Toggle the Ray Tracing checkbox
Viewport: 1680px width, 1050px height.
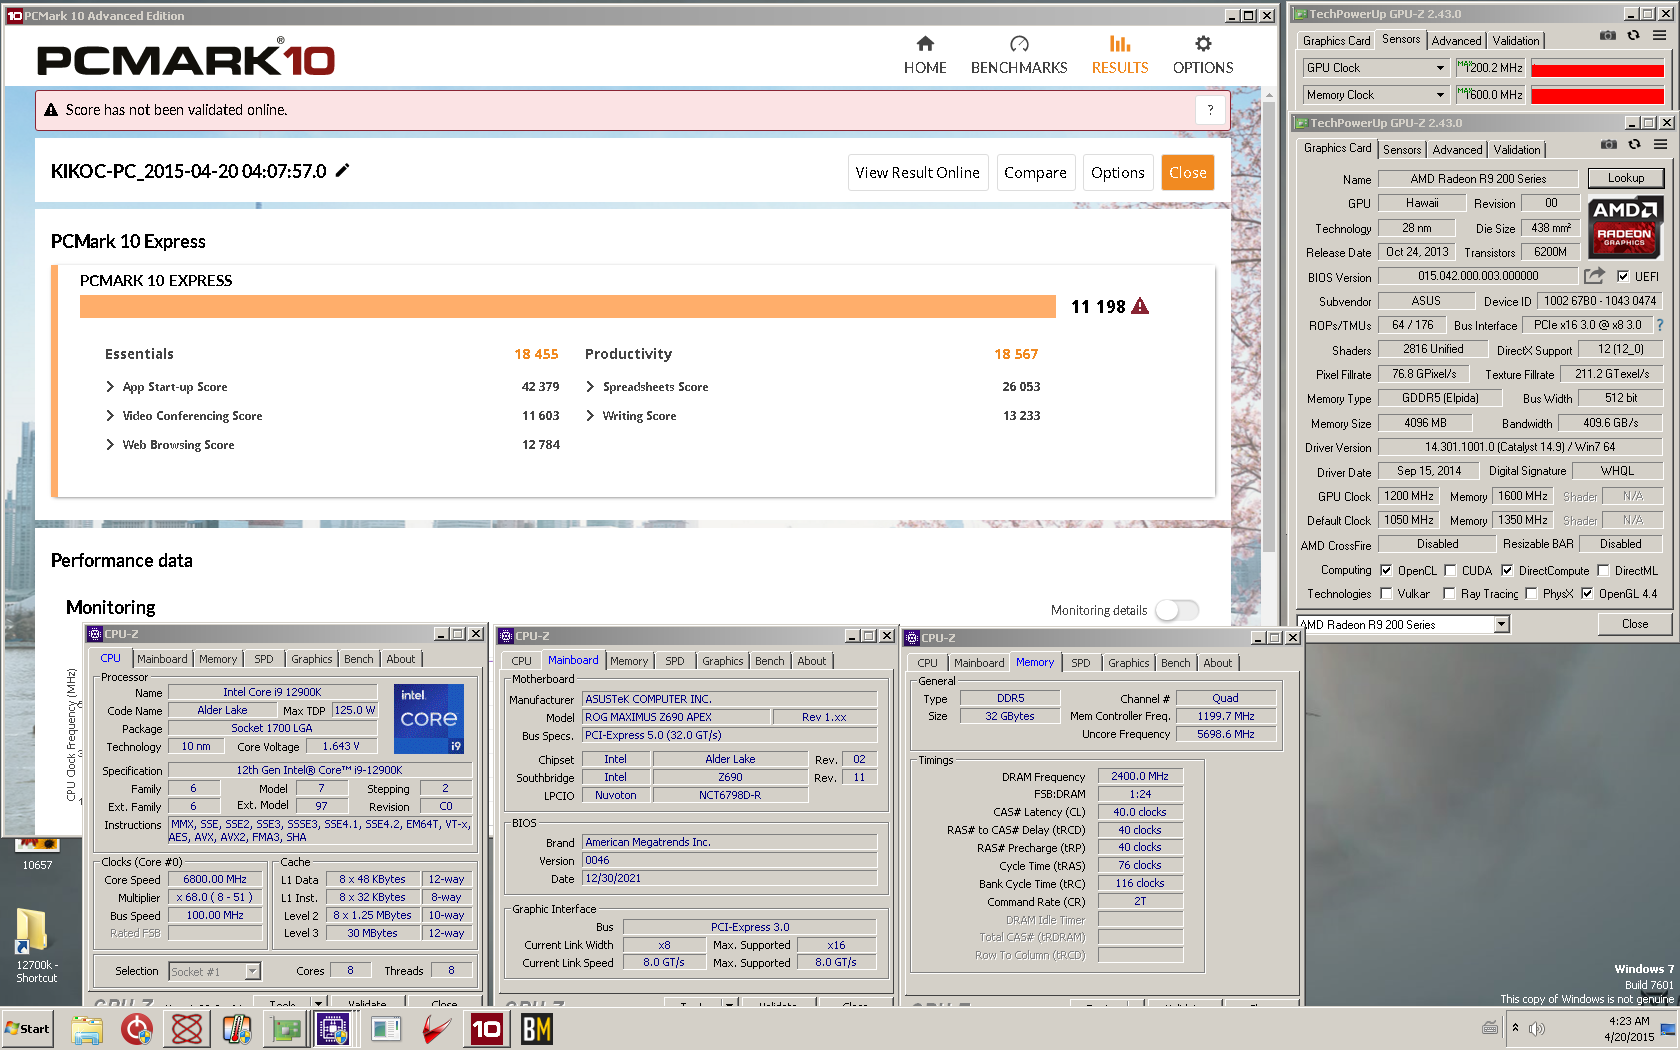1450,594
